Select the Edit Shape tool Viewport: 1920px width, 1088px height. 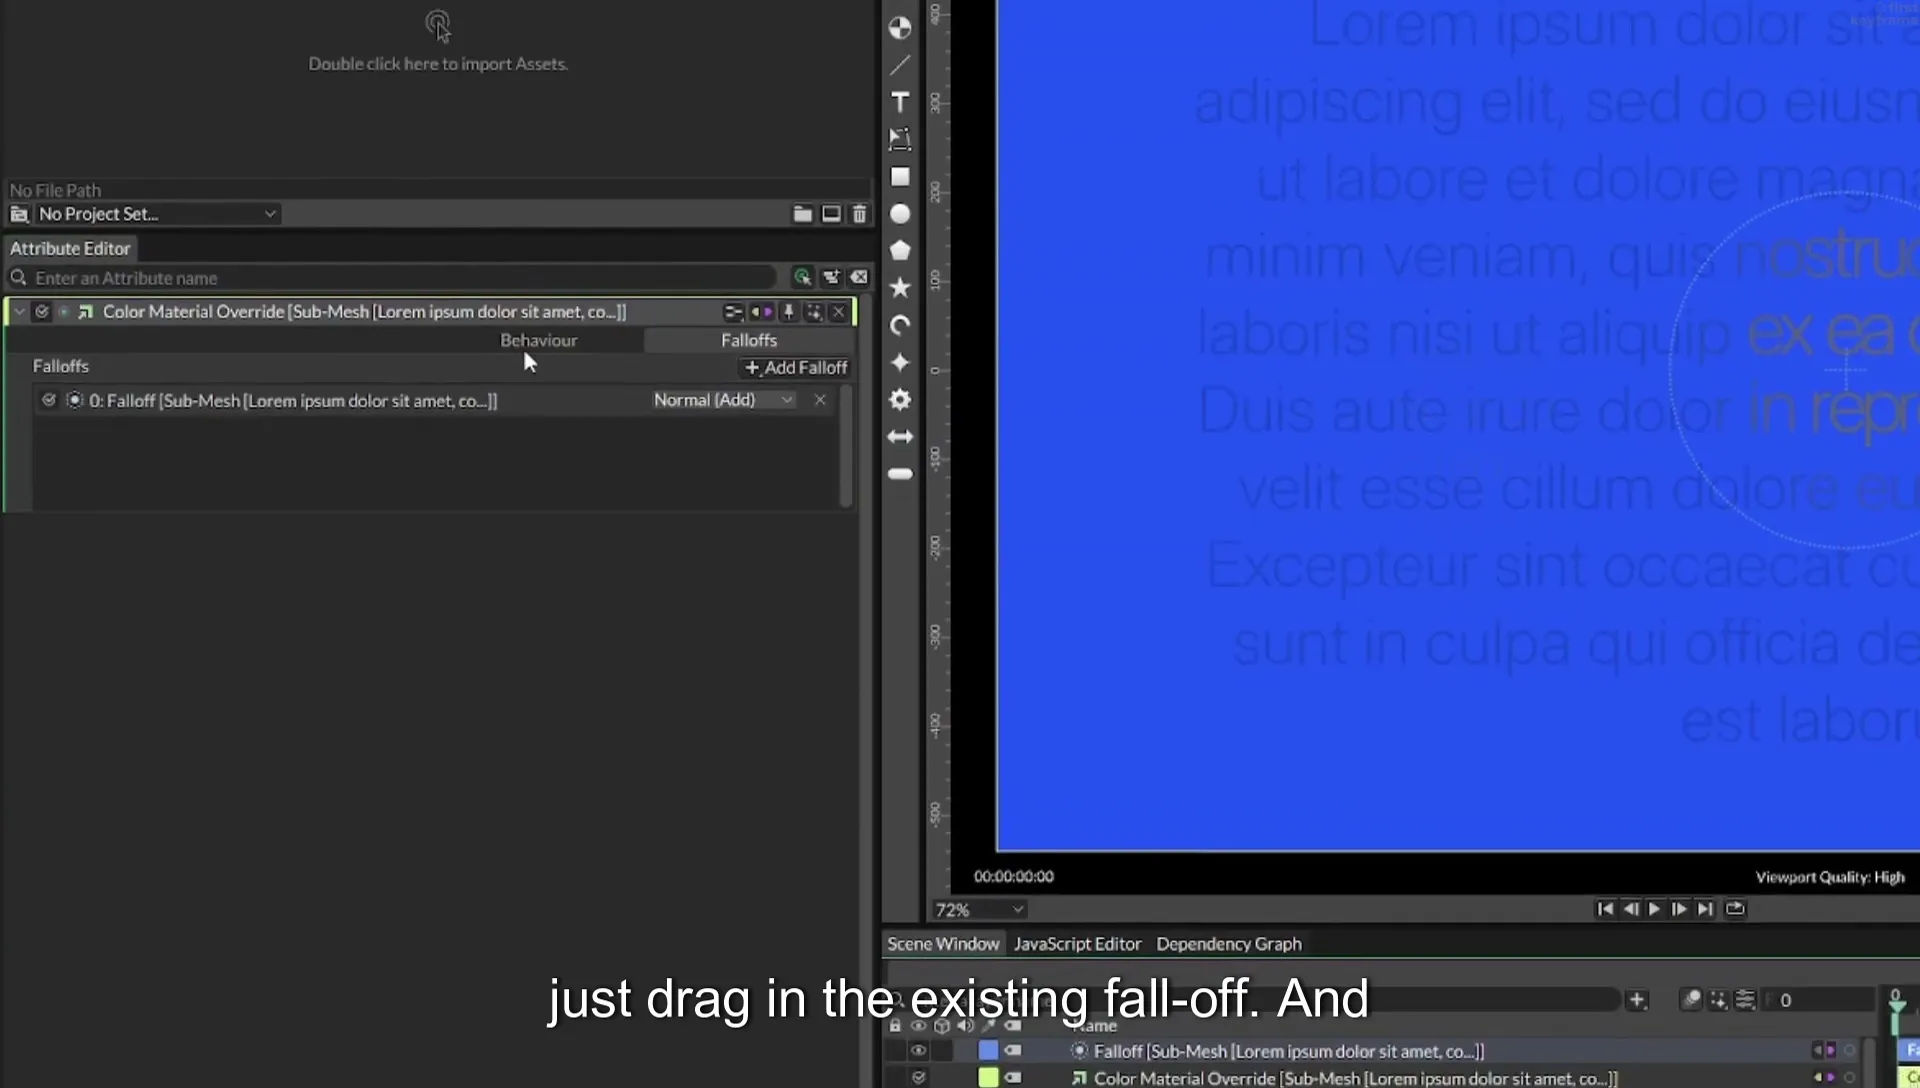(x=900, y=139)
